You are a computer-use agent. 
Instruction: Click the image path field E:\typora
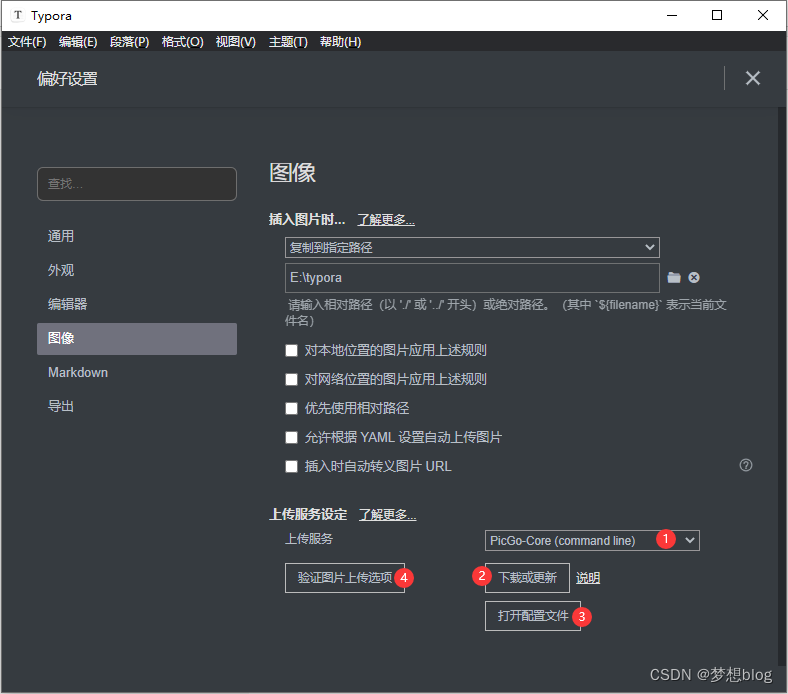(472, 278)
